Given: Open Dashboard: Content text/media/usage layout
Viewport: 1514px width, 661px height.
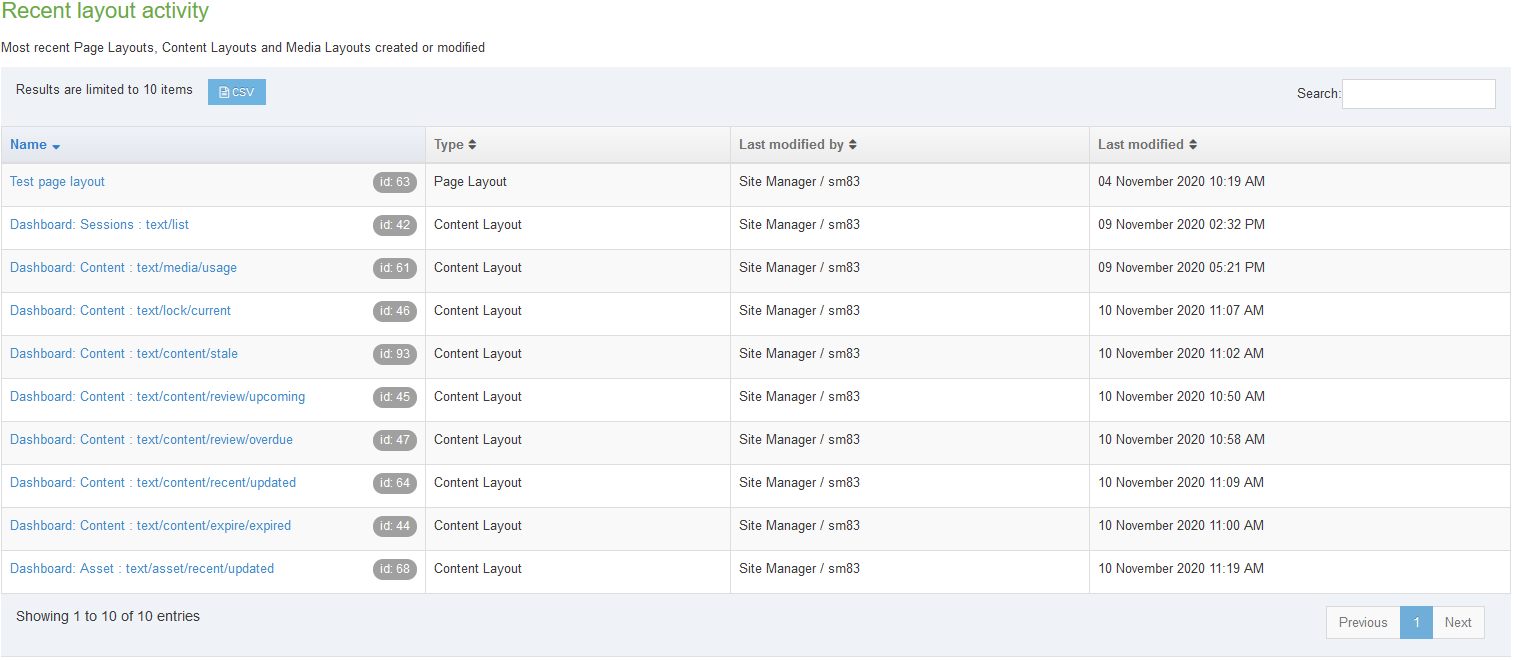Looking at the screenshot, I should pyautogui.click(x=123, y=268).
